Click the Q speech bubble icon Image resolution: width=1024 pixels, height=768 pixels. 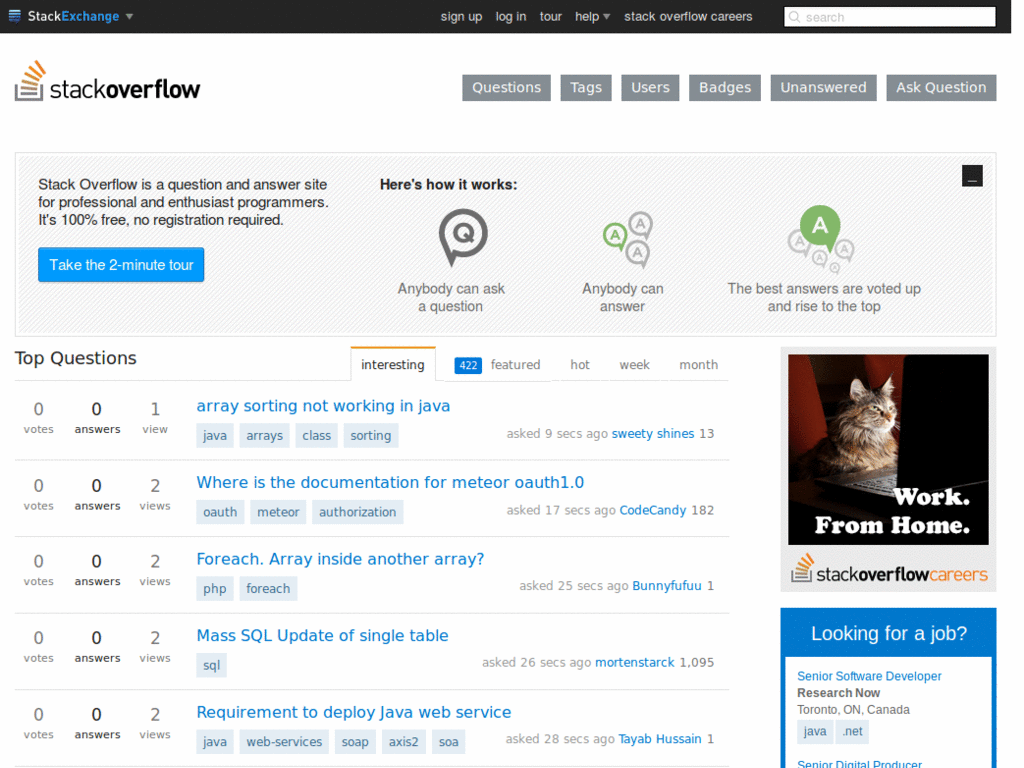coord(462,236)
